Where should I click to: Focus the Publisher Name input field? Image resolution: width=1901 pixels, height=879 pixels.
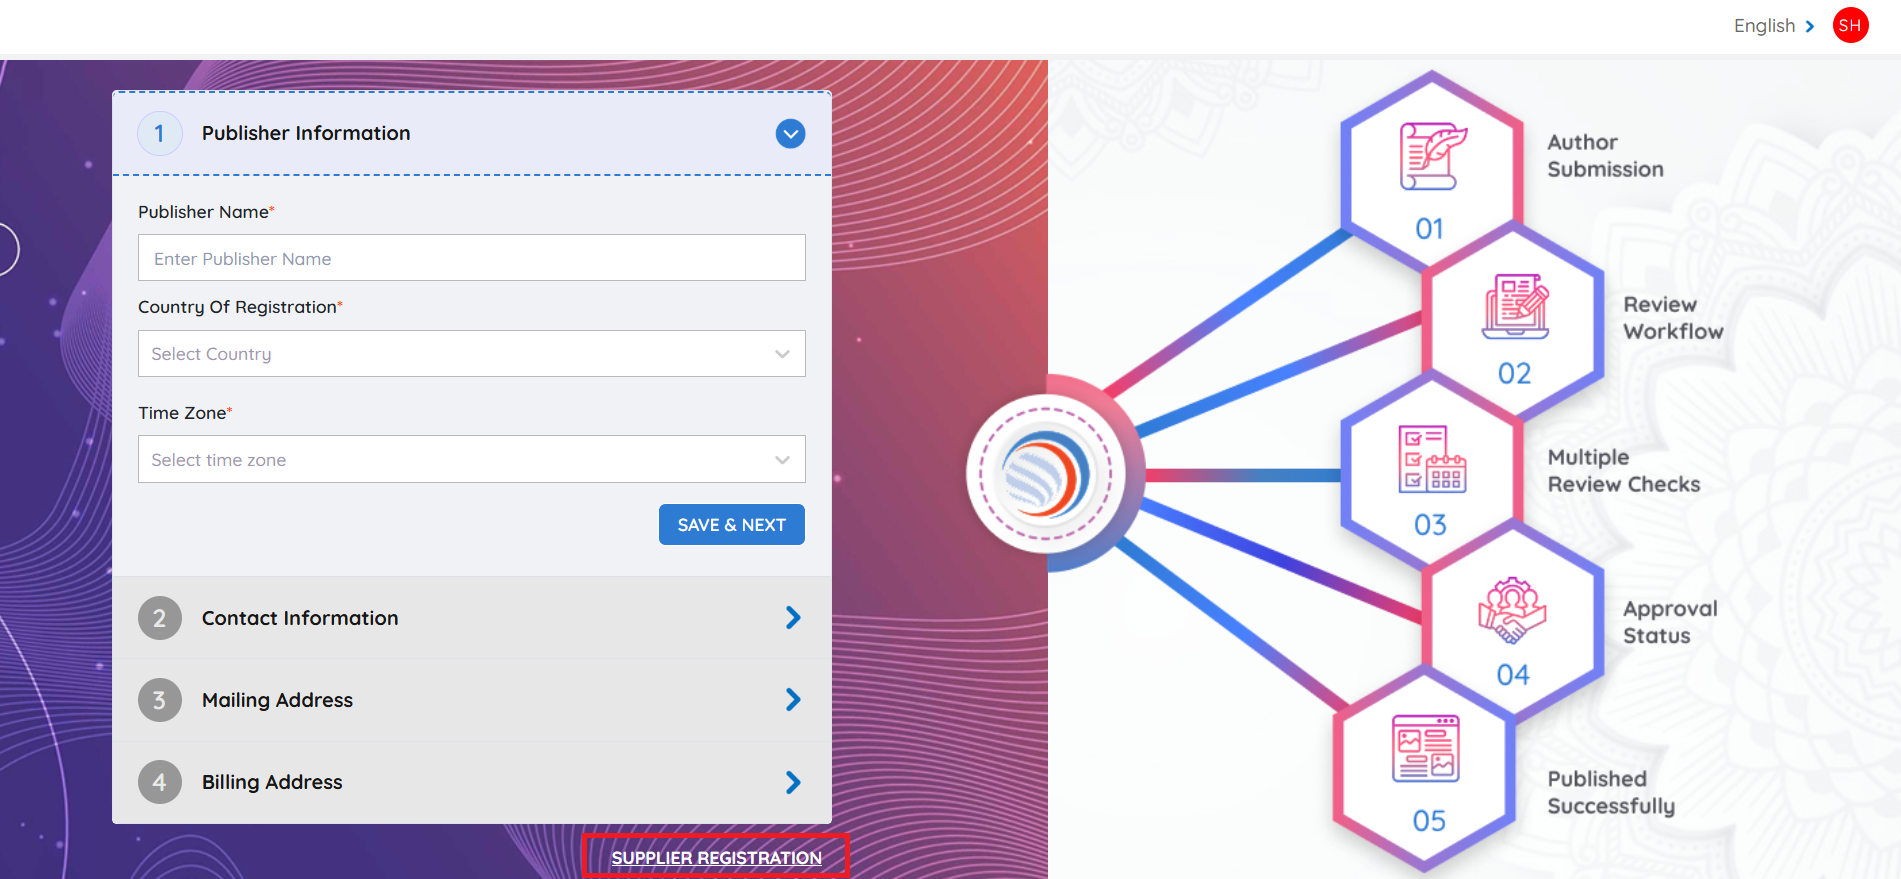(471, 258)
